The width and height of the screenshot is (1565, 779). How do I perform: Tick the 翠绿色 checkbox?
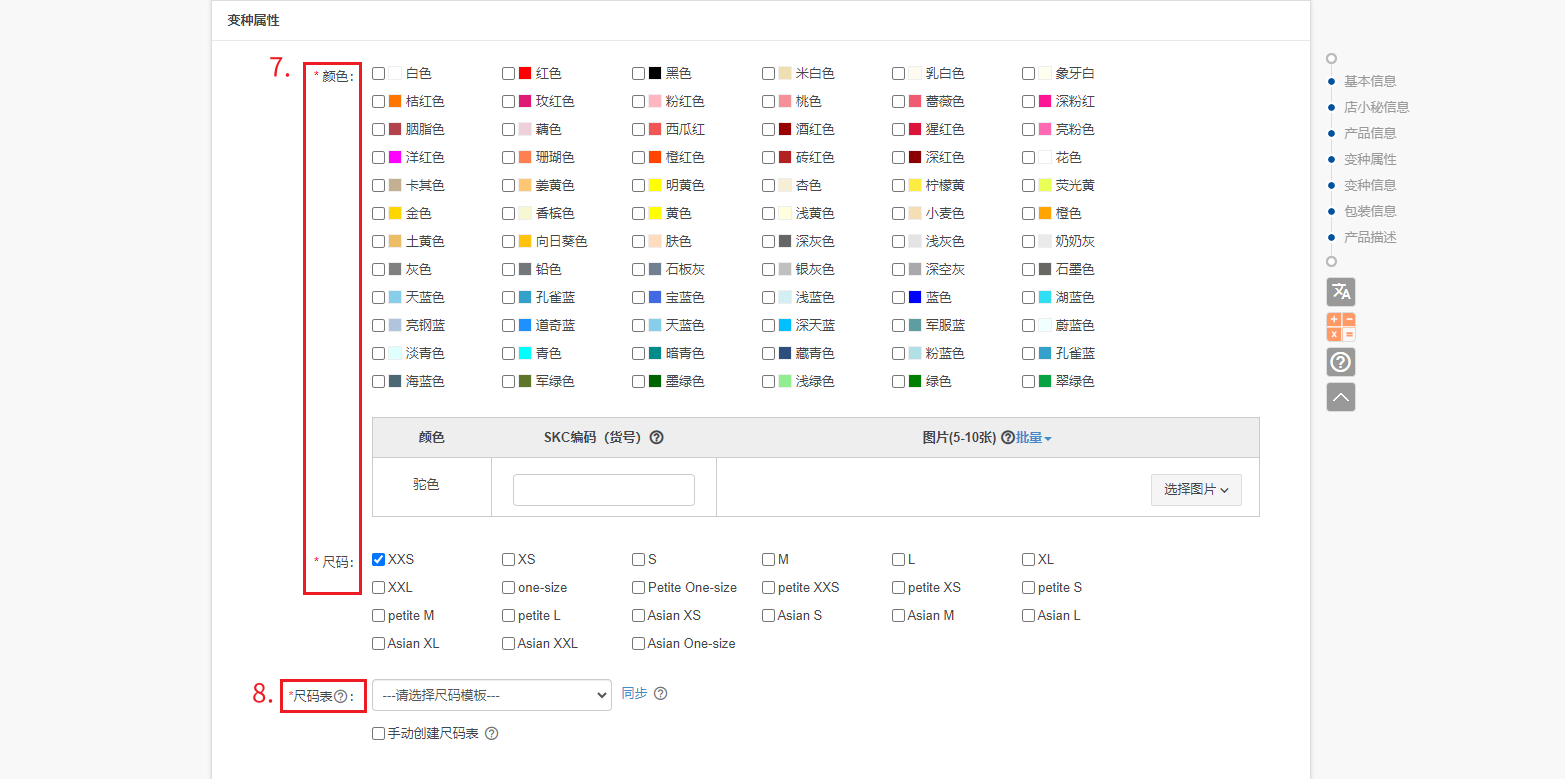point(1028,381)
